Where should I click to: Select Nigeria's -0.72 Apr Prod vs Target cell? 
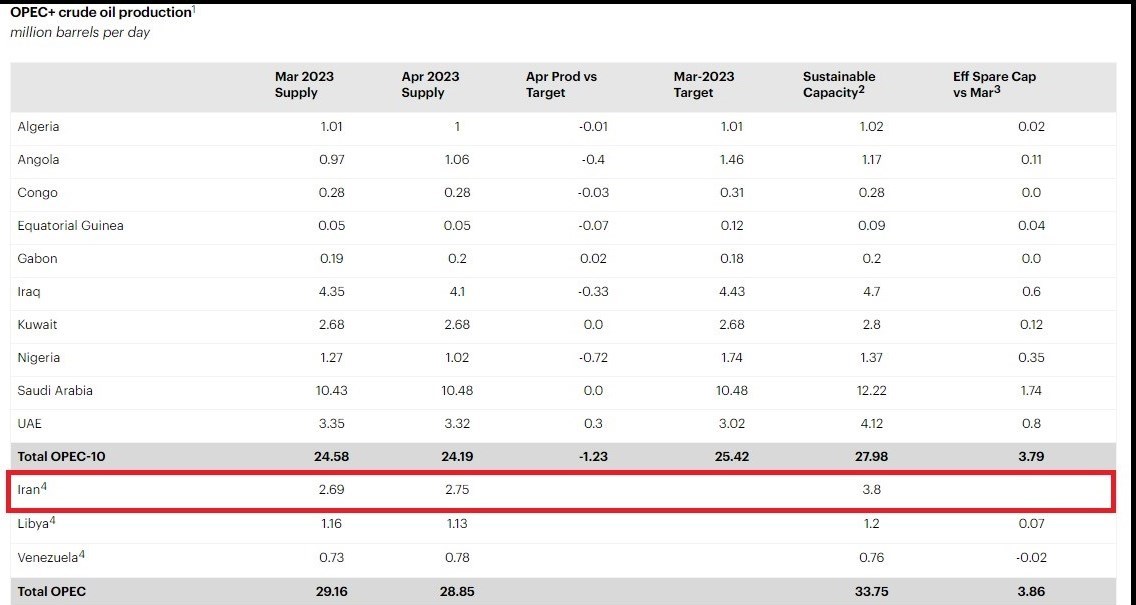click(593, 358)
